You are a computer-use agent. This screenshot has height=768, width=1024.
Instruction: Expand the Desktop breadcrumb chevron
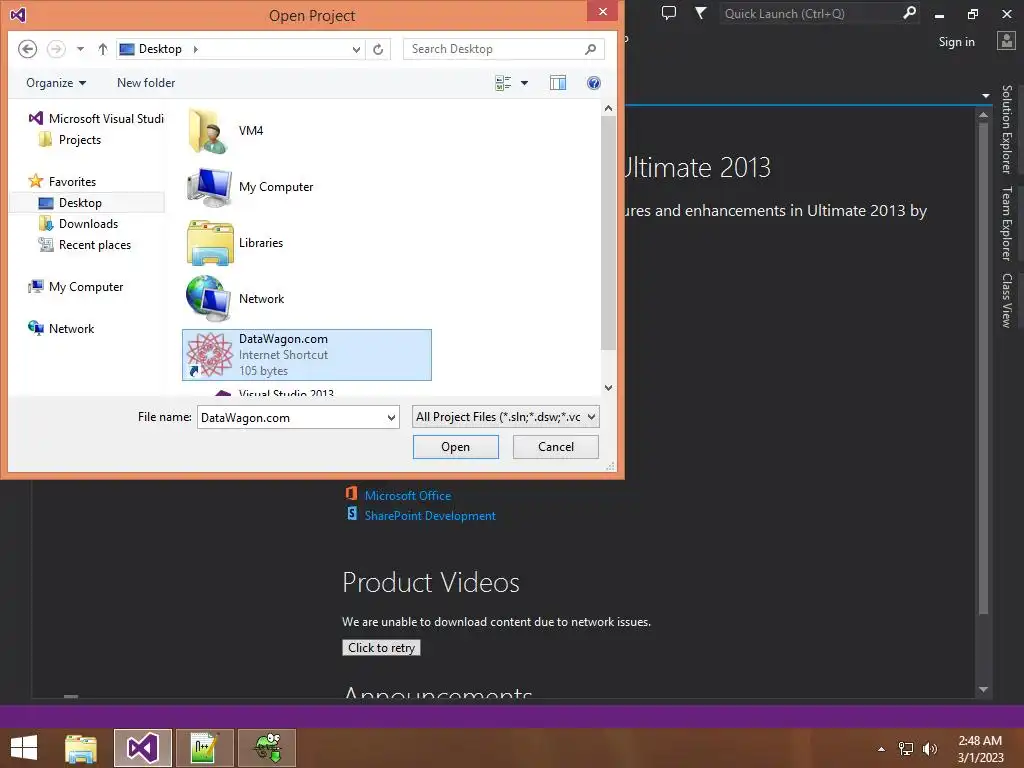[x=195, y=49]
